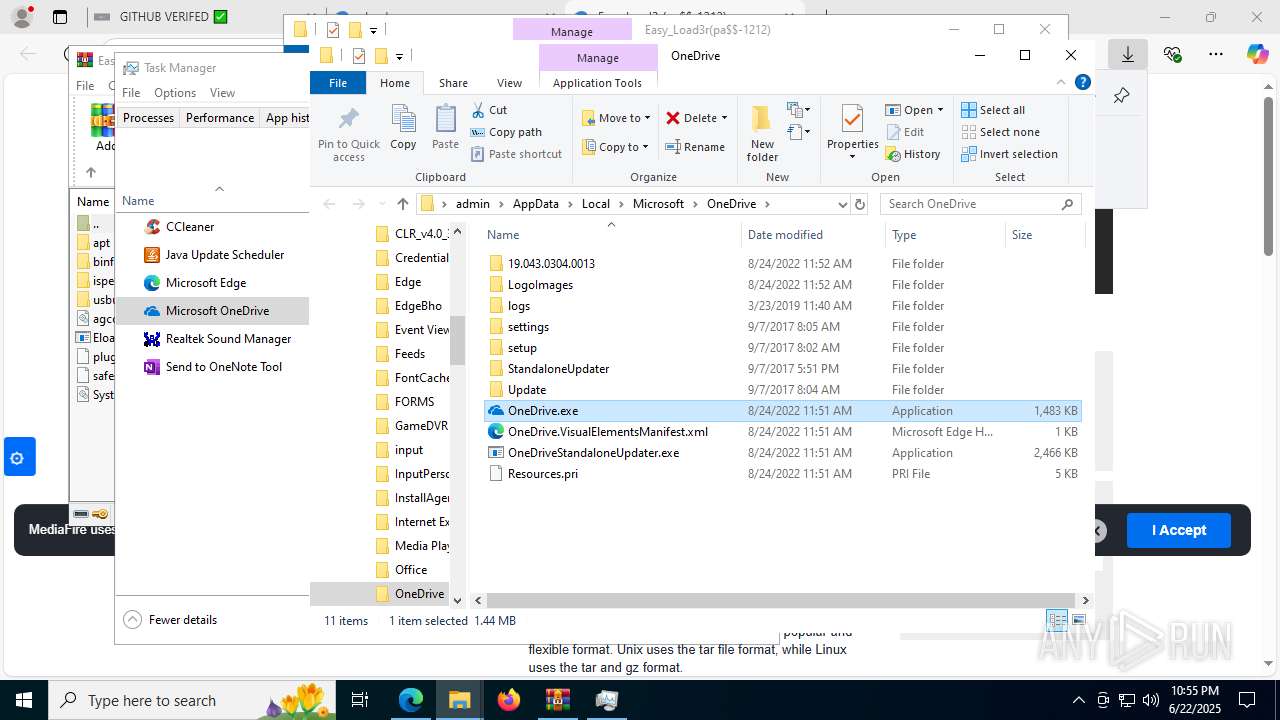Click Fewer details in Task Manager
The width and height of the screenshot is (1280, 720).
pyautogui.click(x=170, y=620)
